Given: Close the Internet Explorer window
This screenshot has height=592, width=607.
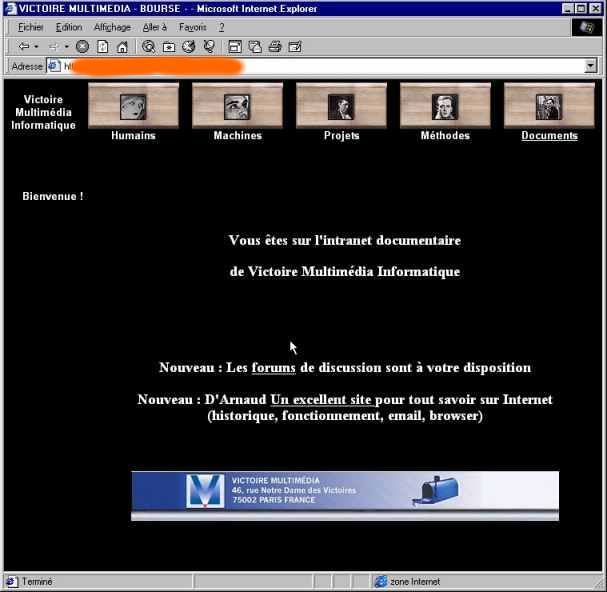Looking at the screenshot, I should pyautogui.click(x=595, y=8).
